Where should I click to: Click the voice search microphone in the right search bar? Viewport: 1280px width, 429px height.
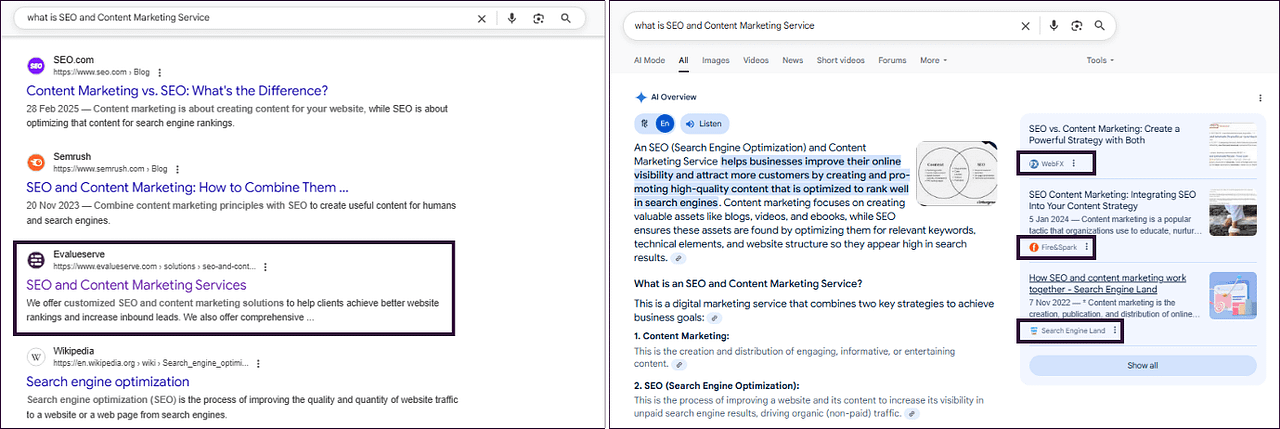(1052, 26)
